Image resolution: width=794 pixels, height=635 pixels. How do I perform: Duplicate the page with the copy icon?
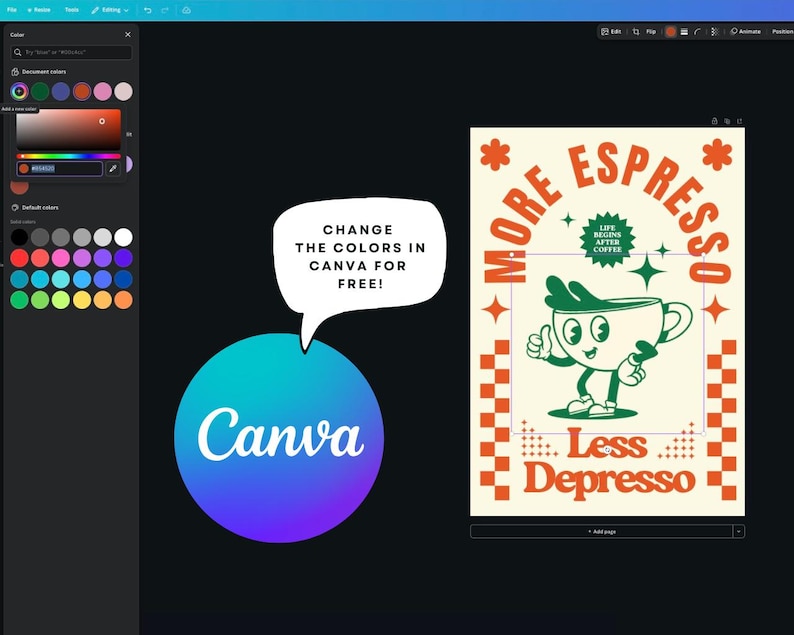(x=727, y=121)
